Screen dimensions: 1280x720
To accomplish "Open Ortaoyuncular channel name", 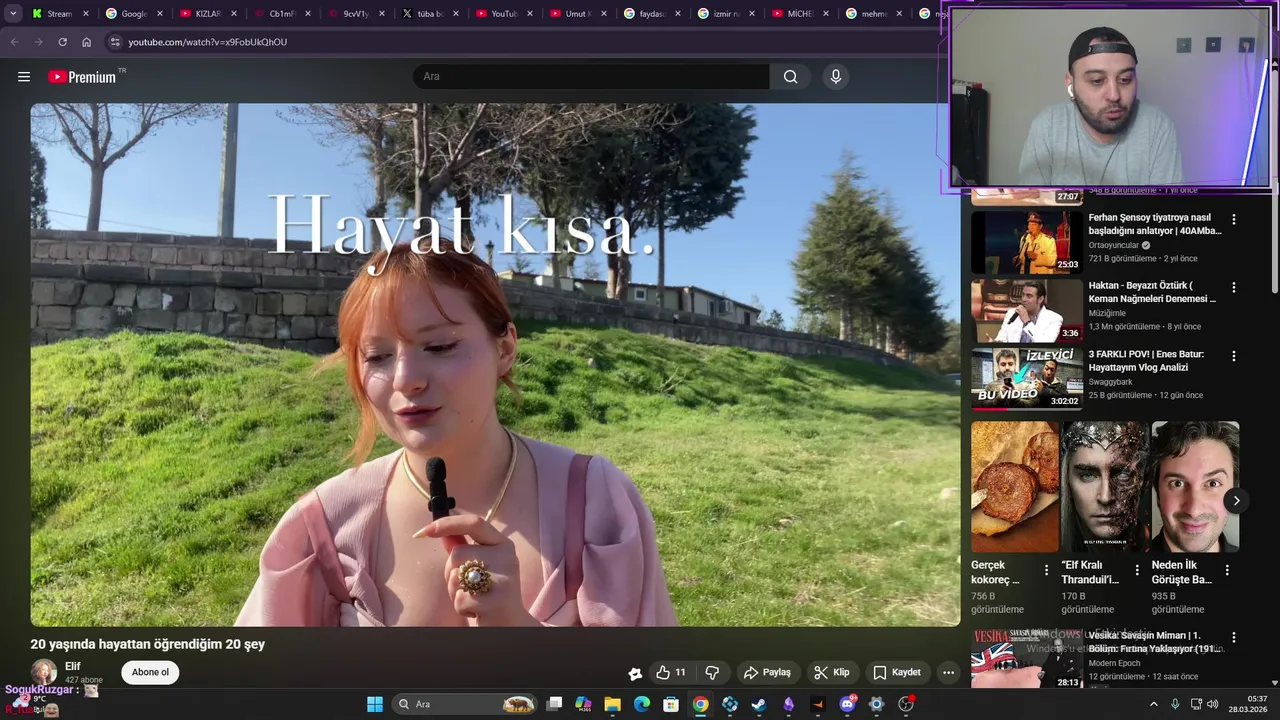I will 1115,245.
